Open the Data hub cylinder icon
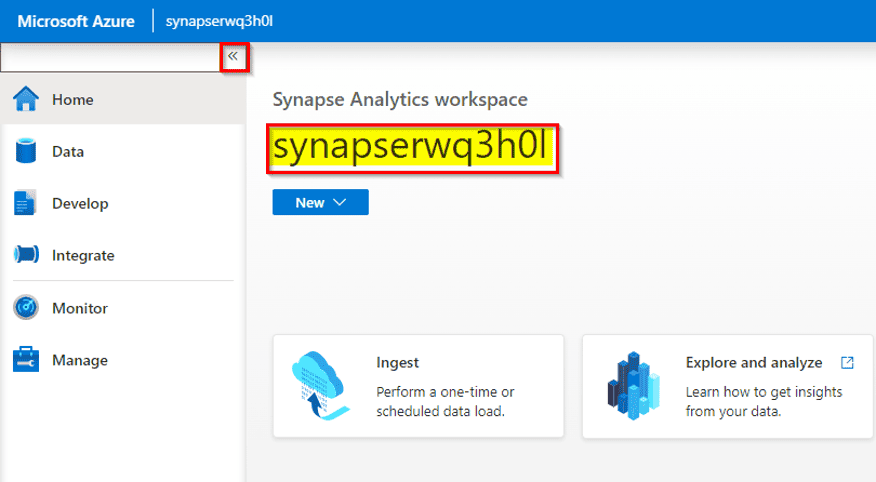Image resolution: width=876 pixels, height=482 pixels. [26, 151]
